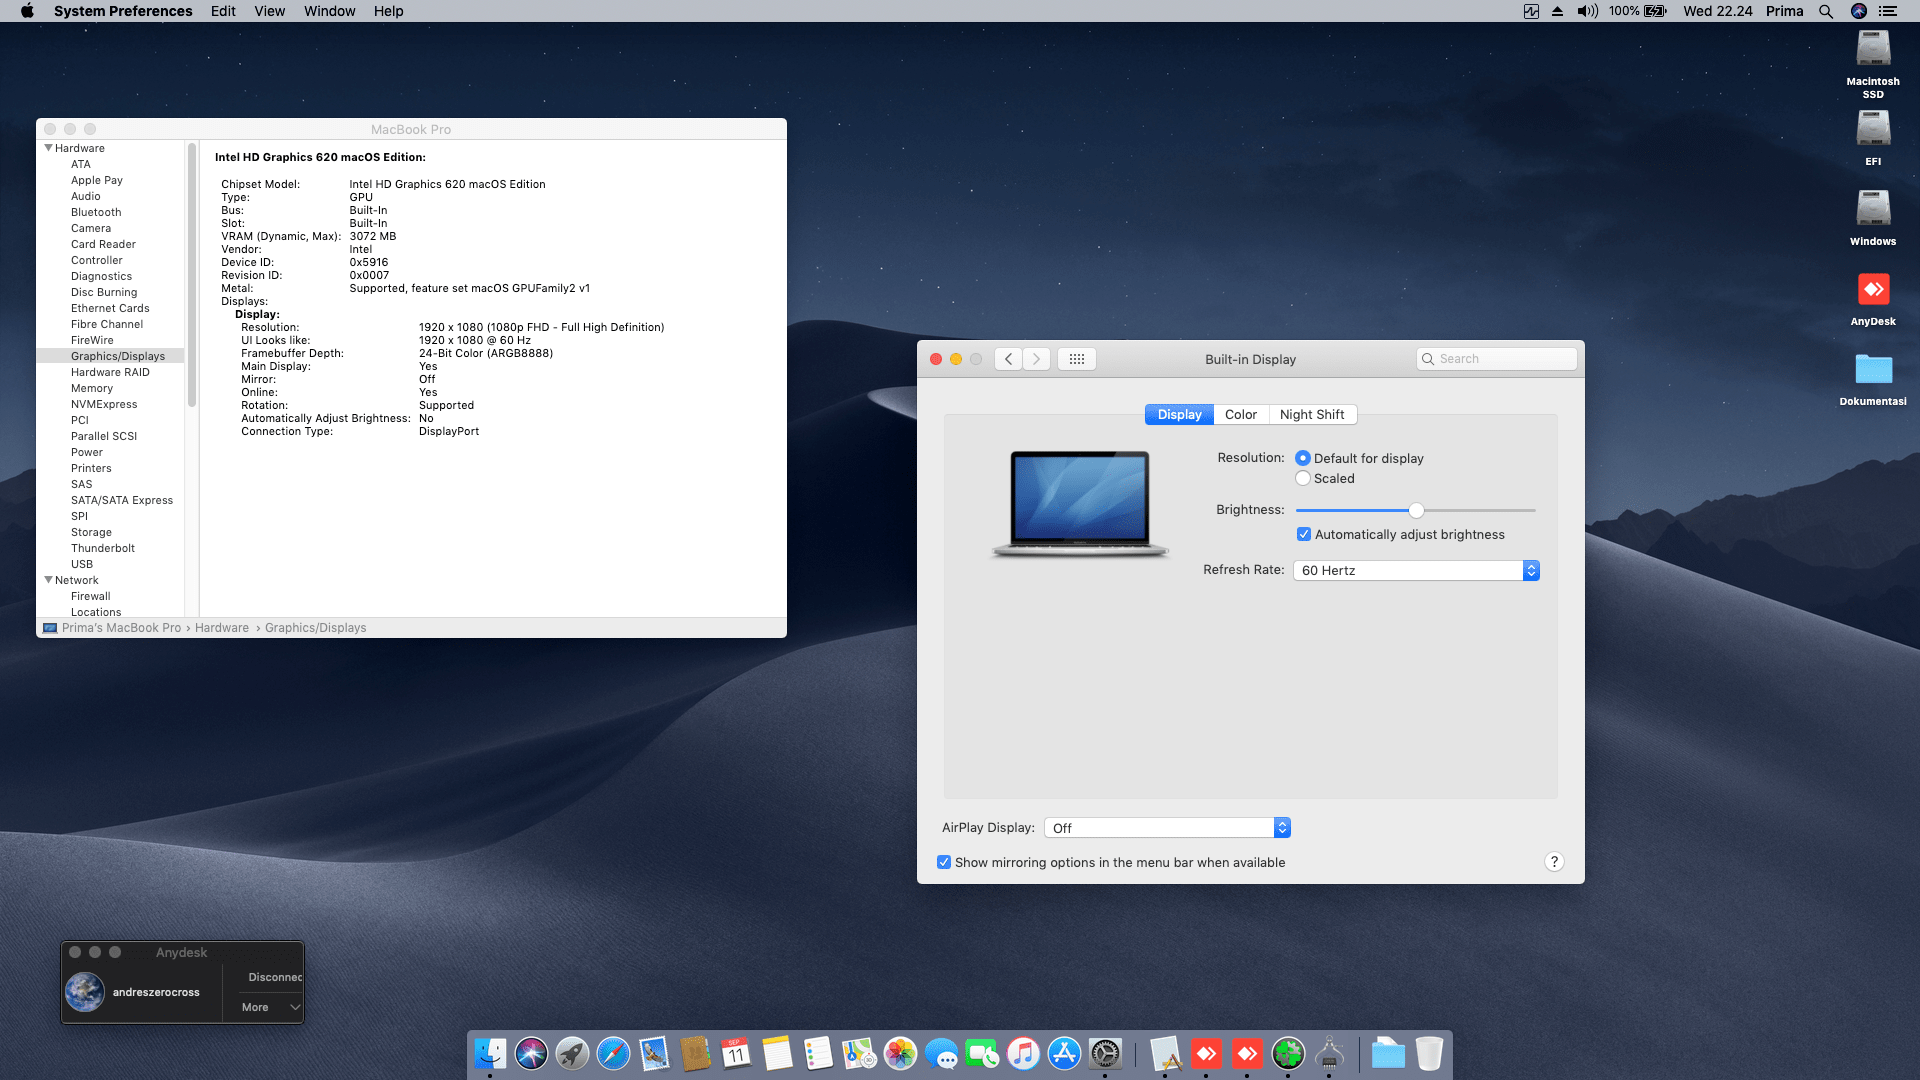1920x1080 pixels.
Task: Click the Brightness slider handle
Action: [x=1416, y=511]
